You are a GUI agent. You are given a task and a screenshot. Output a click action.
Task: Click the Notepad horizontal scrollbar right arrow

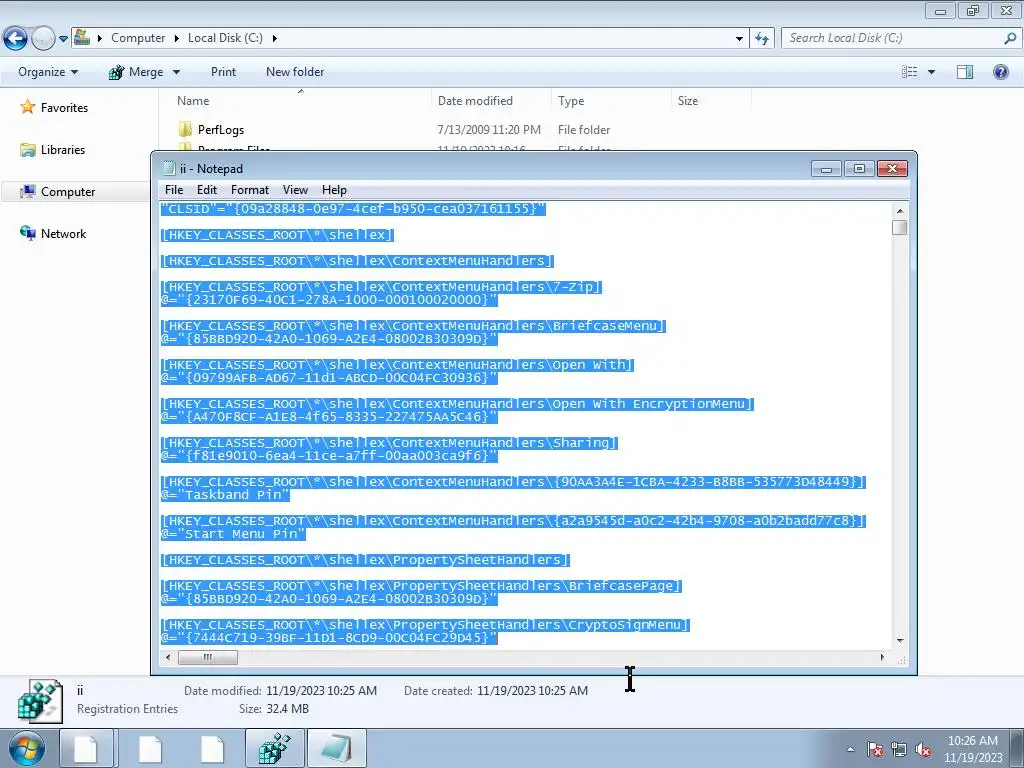click(x=882, y=657)
